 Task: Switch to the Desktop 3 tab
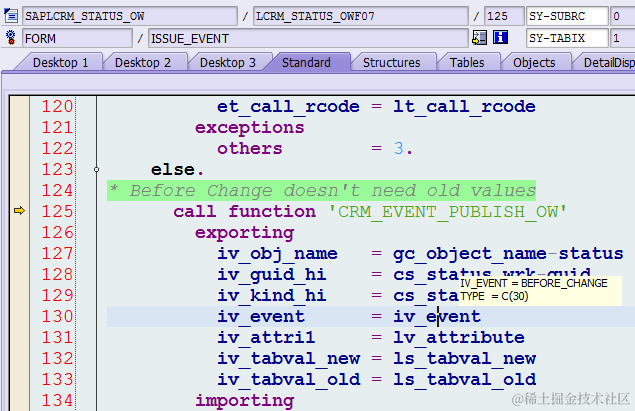pyautogui.click(x=228, y=63)
